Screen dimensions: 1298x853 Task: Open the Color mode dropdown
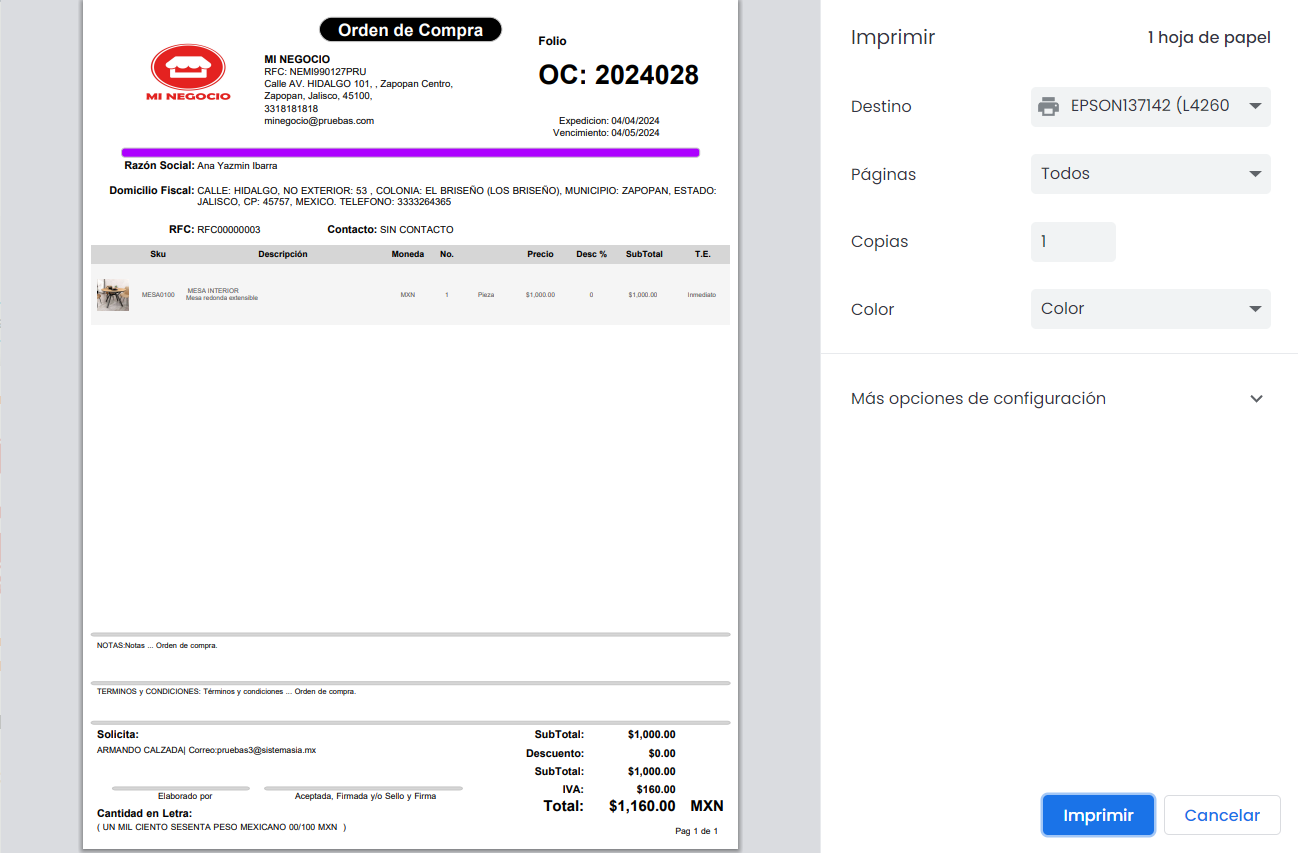1150,309
